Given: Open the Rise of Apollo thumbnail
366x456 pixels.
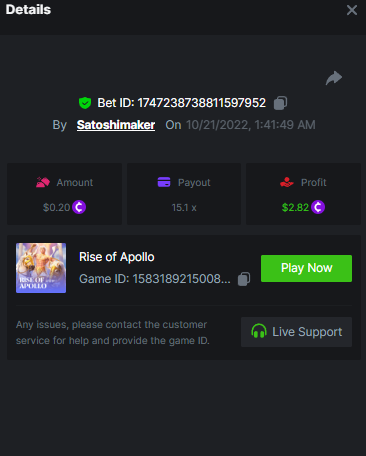Looking at the screenshot, I should [x=41, y=268].
